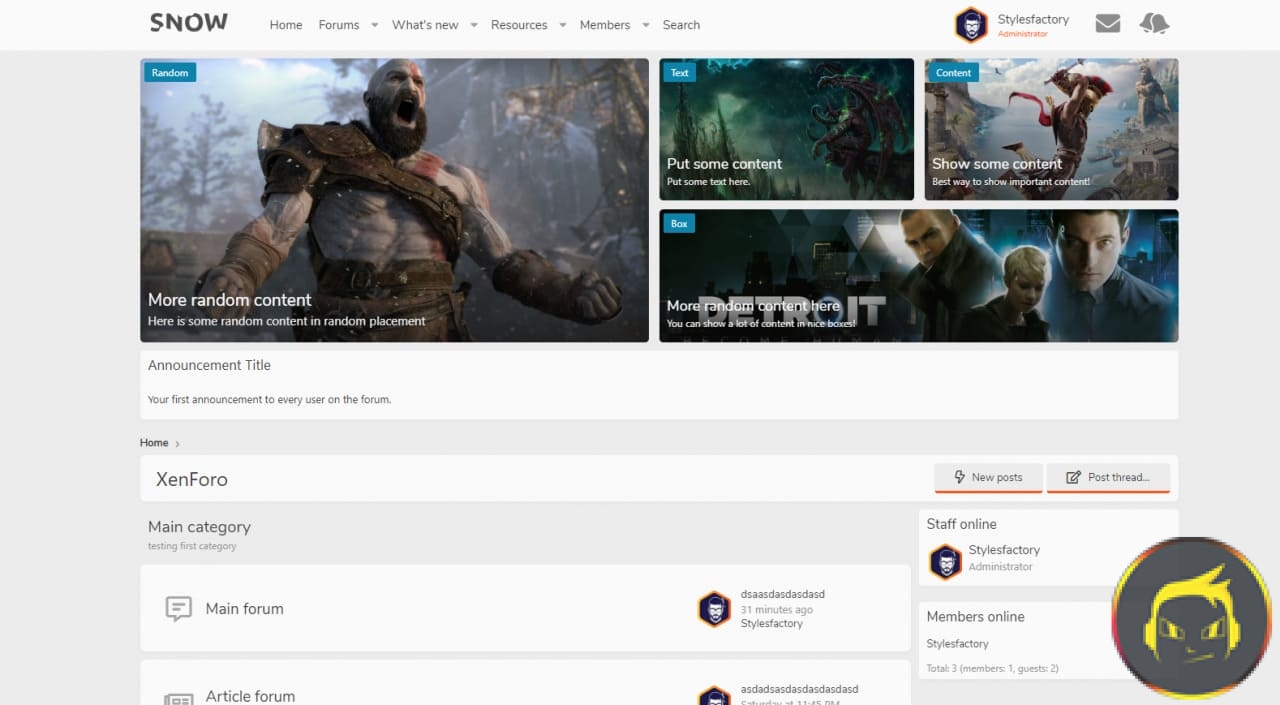
Task: Expand the What's new dropdown arrow
Action: coord(474,25)
